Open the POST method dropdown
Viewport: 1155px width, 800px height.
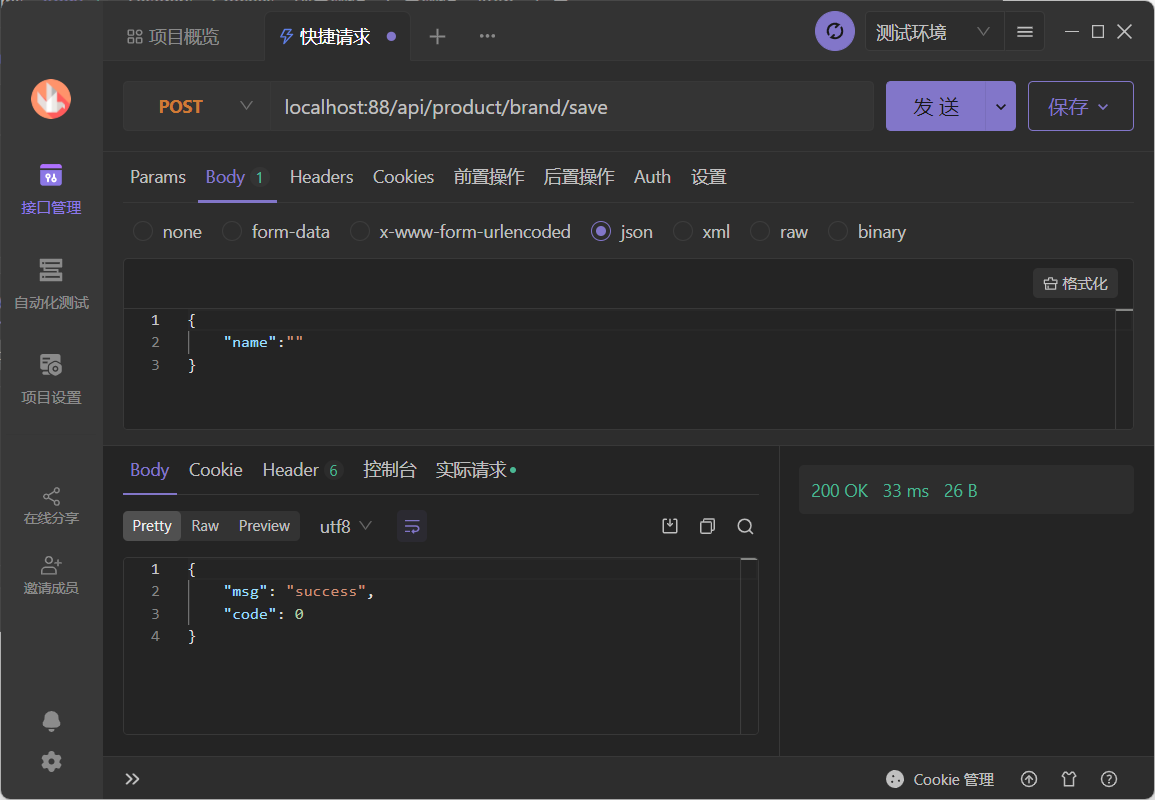197,107
